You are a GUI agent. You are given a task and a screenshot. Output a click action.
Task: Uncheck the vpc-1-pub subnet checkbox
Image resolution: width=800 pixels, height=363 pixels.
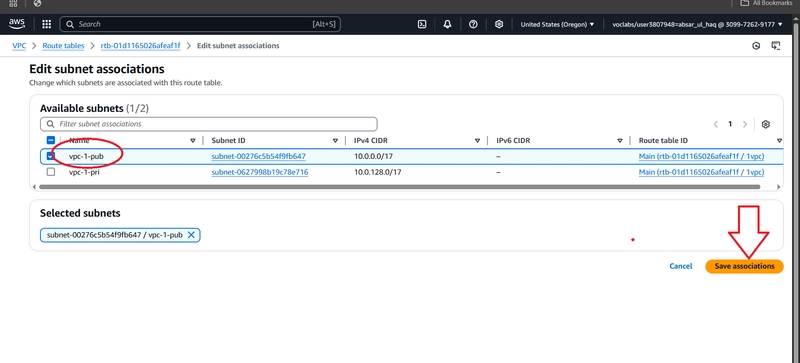51,156
